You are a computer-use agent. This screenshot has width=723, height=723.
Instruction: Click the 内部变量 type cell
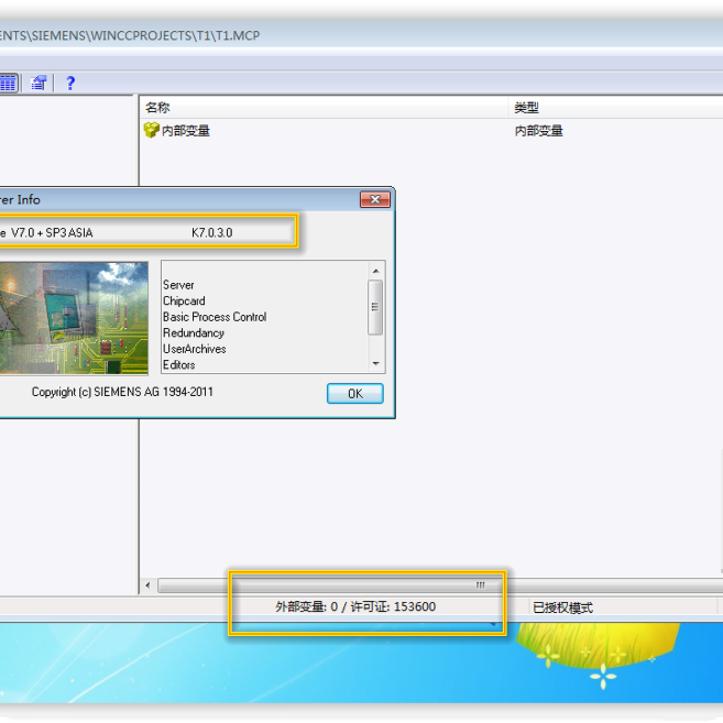click(x=539, y=131)
